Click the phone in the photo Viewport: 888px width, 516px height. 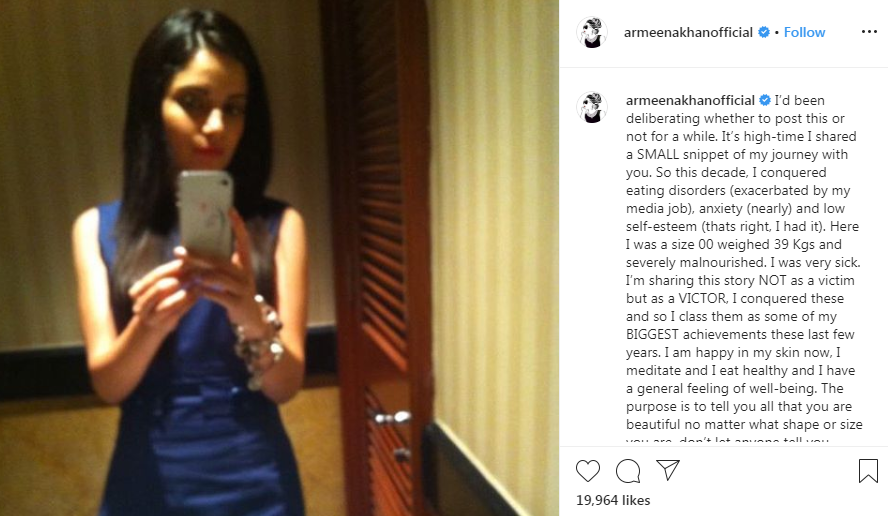tap(206, 215)
